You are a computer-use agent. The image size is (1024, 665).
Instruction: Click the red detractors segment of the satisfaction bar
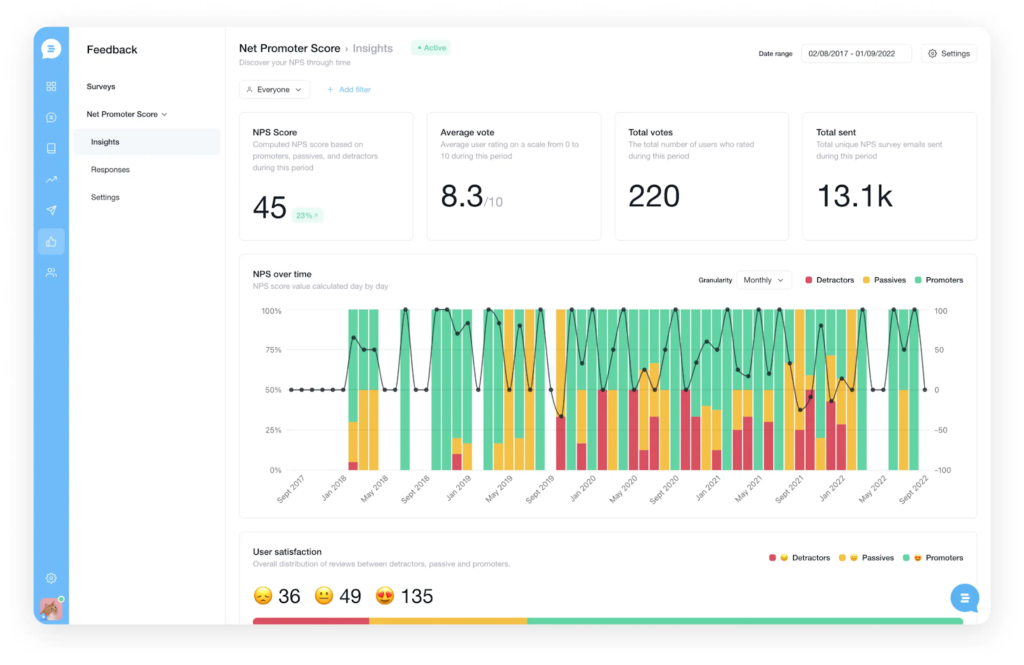click(x=311, y=621)
